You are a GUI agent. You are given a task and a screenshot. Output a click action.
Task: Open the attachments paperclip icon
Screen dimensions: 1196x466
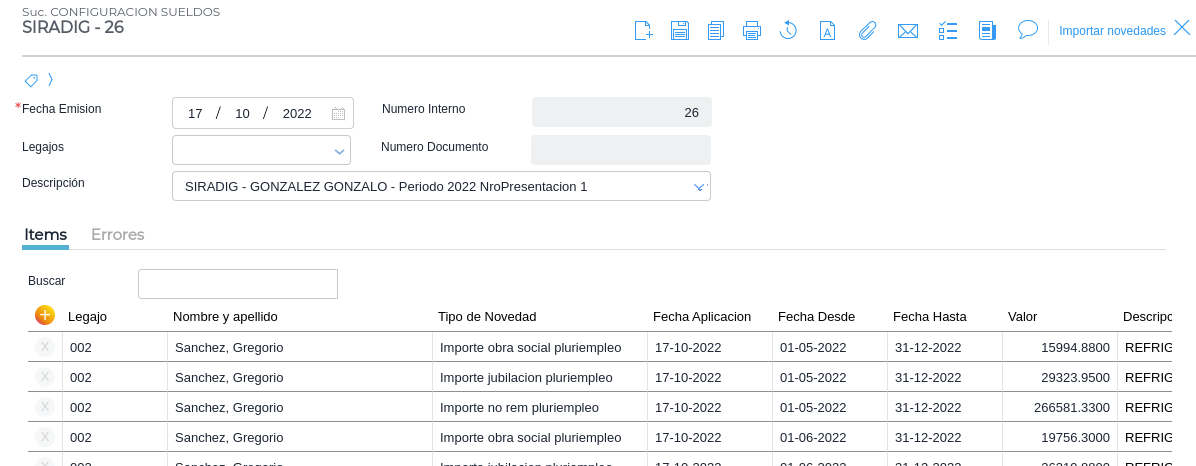867,31
